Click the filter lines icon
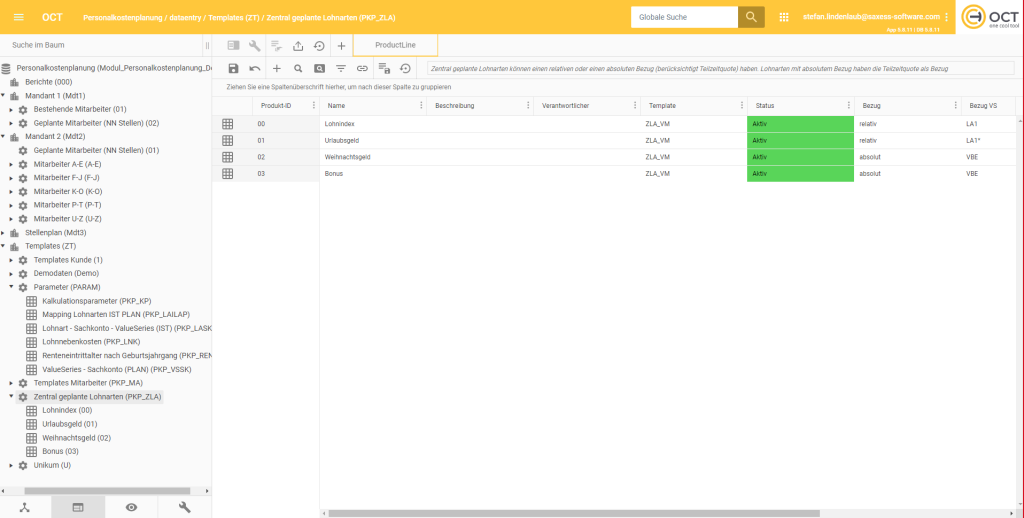Screen dimensions: 1024x518 tap(341, 68)
